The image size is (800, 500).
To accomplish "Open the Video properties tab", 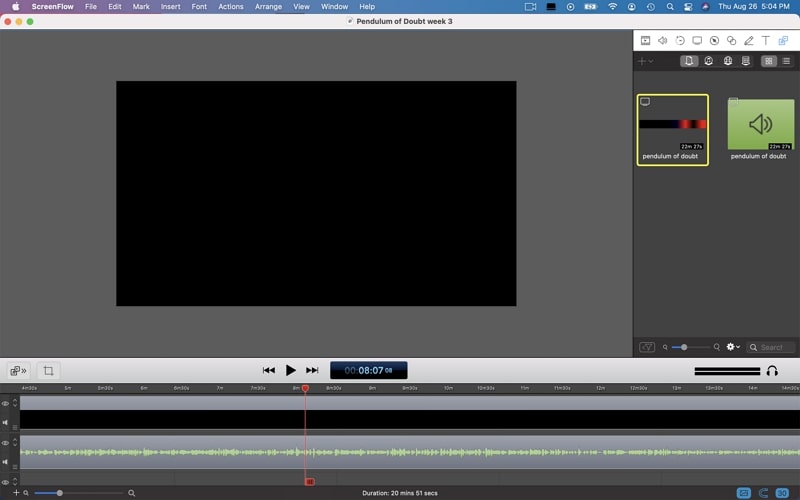I will point(645,40).
